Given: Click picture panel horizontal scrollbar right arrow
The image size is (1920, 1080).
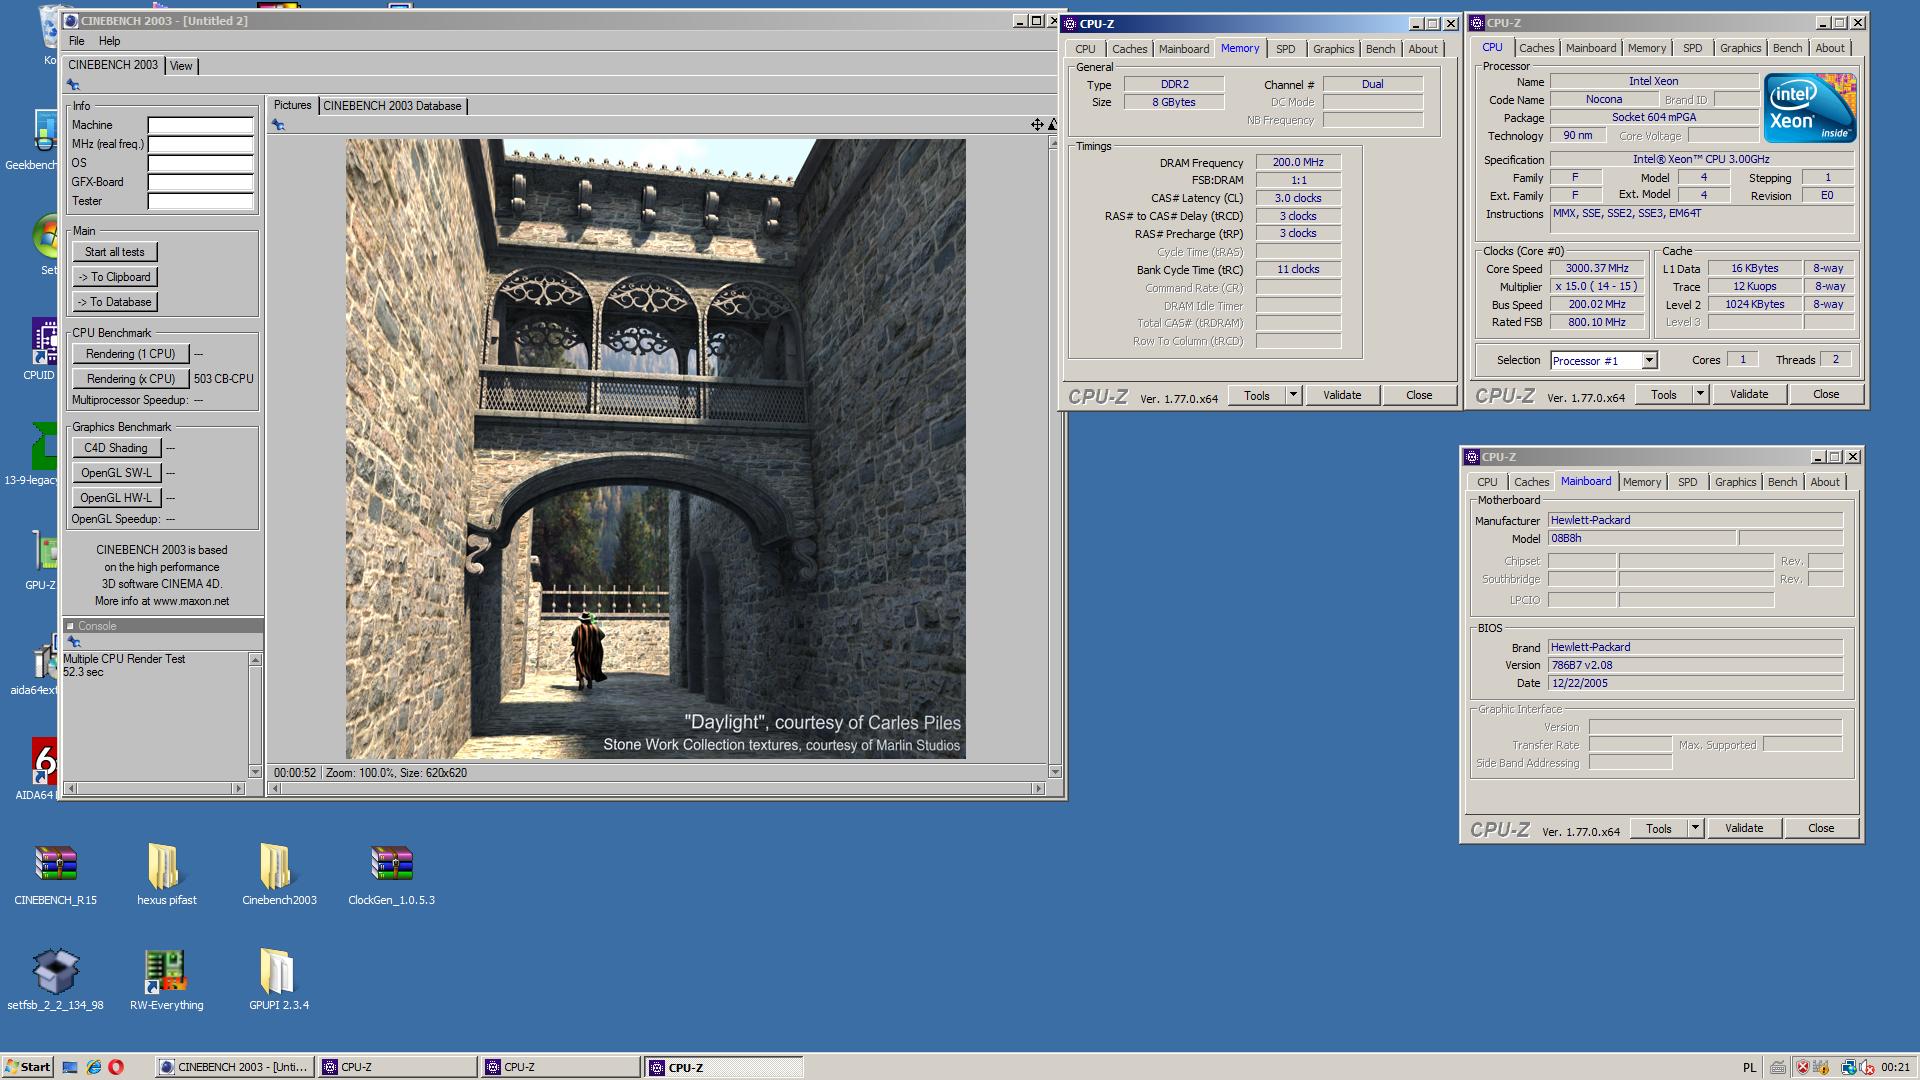Looking at the screenshot, I should coord(1039,789).
